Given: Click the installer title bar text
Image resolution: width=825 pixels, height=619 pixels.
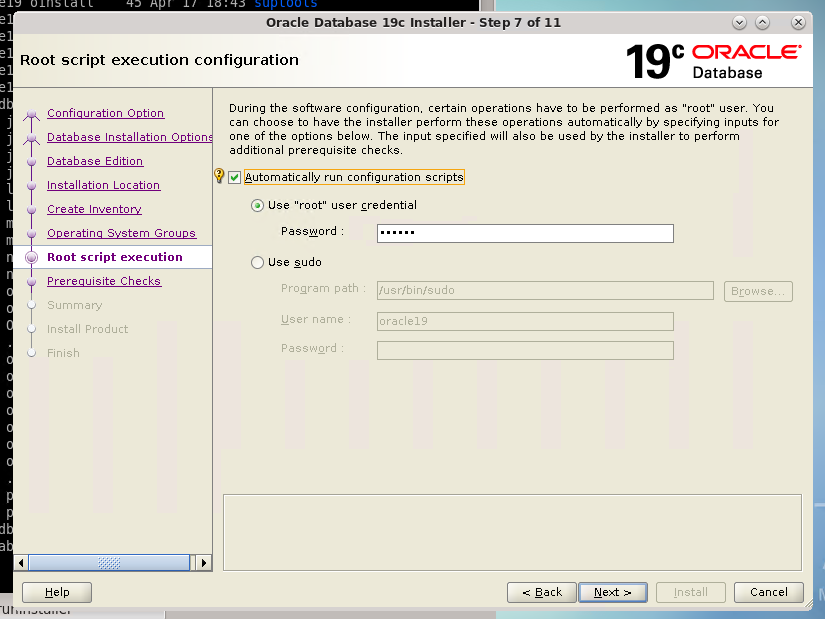Looking at the screenshot, I should point(413,23).
